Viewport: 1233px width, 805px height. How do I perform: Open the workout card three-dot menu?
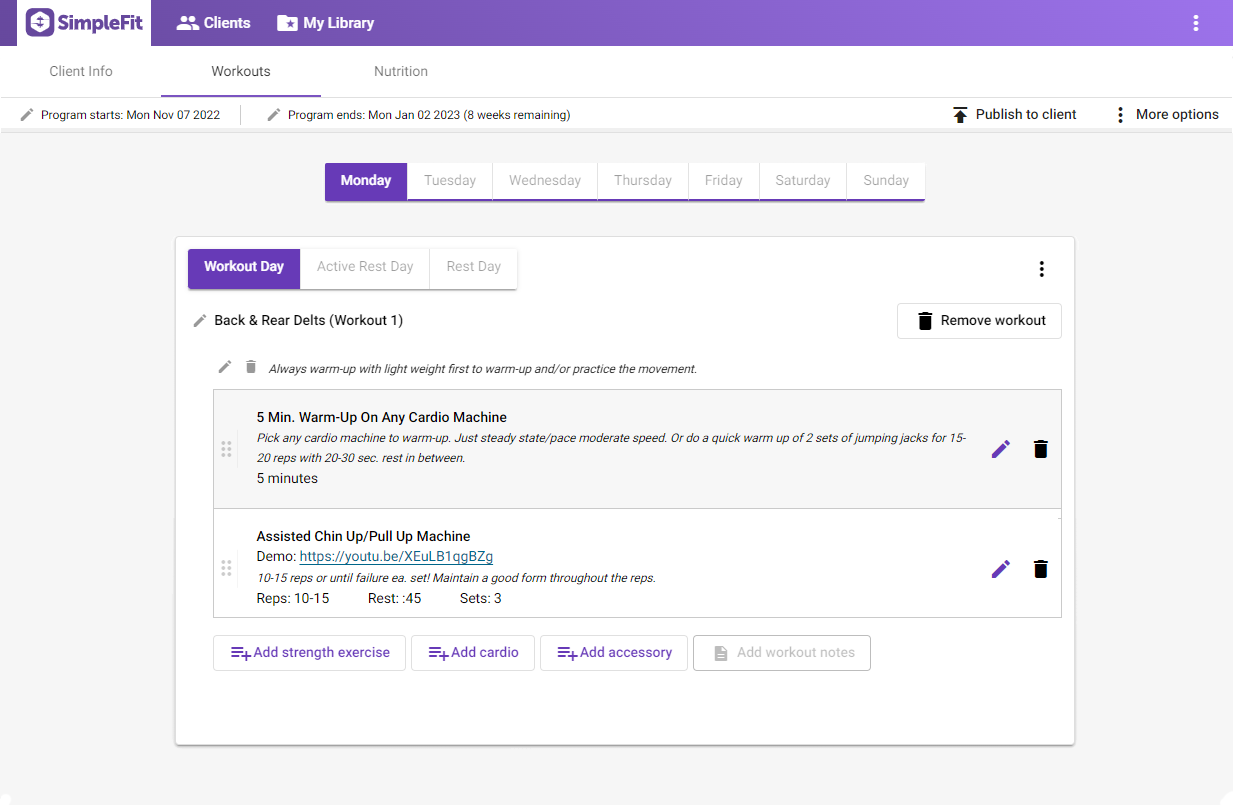tap(1041, 268)
